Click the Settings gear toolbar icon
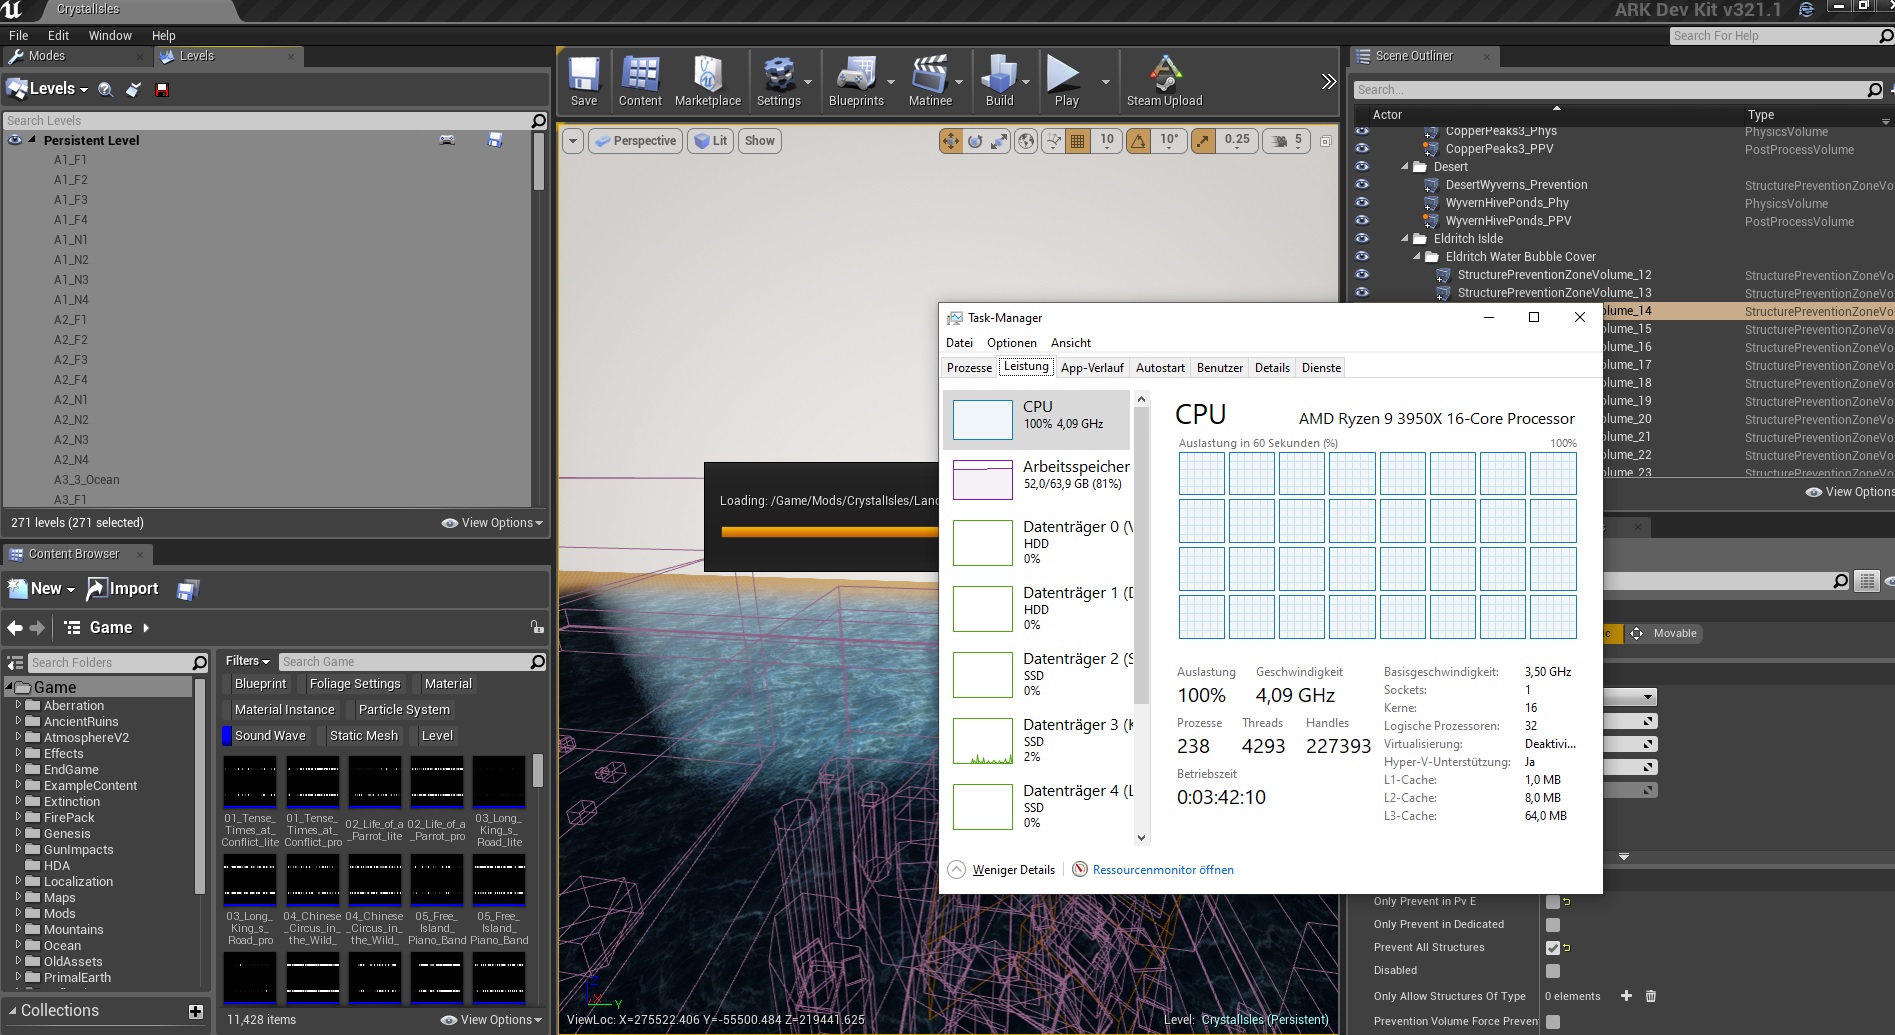This screenshot has width=1895, height=1035. (x=778, y=81)
